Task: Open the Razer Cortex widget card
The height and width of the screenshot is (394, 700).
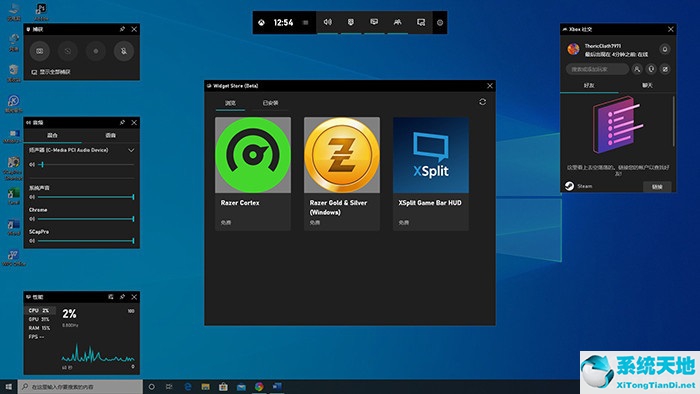Action: [x=253, y=174]
